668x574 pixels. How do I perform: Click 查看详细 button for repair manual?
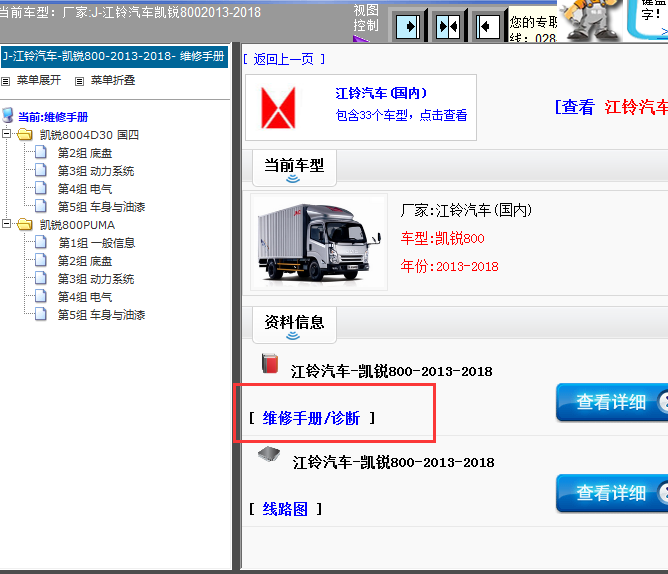click(x=612, y=402)
